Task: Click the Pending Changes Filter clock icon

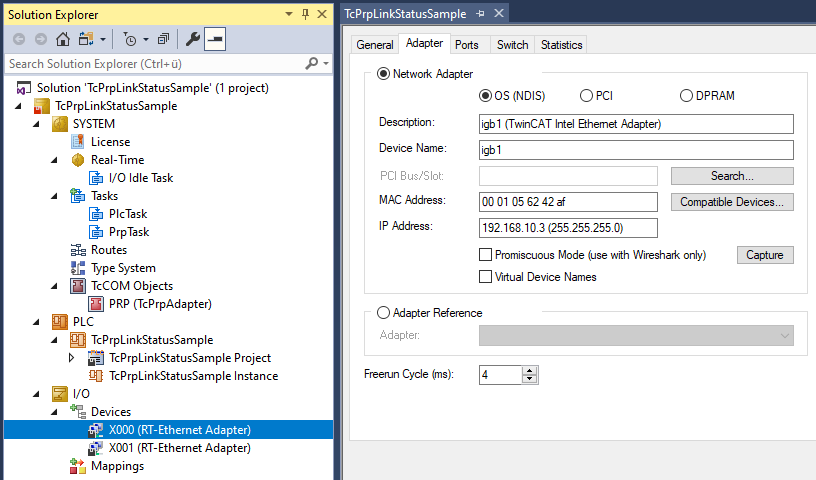Action: coord(130,39)
